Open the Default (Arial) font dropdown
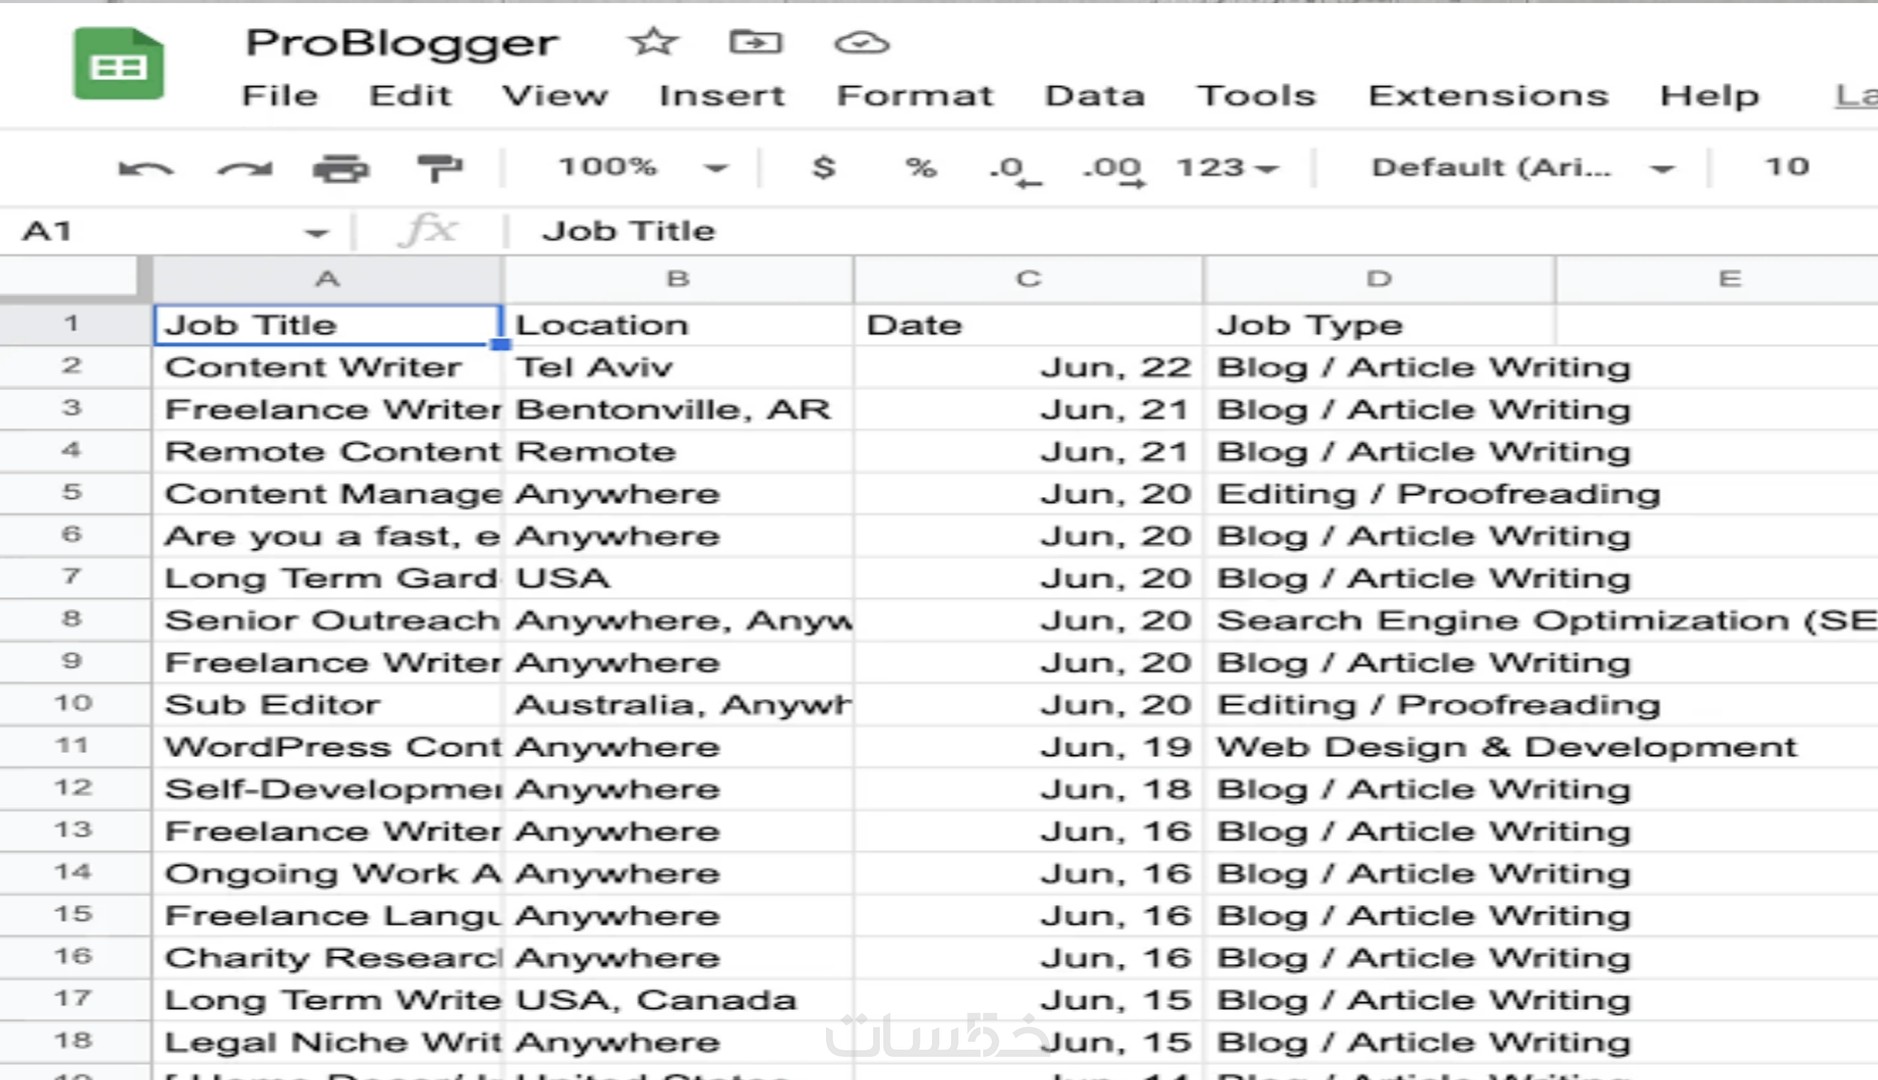Image resolution: width=1878 pixels, height=1080 pixels. pos(1522,167)
